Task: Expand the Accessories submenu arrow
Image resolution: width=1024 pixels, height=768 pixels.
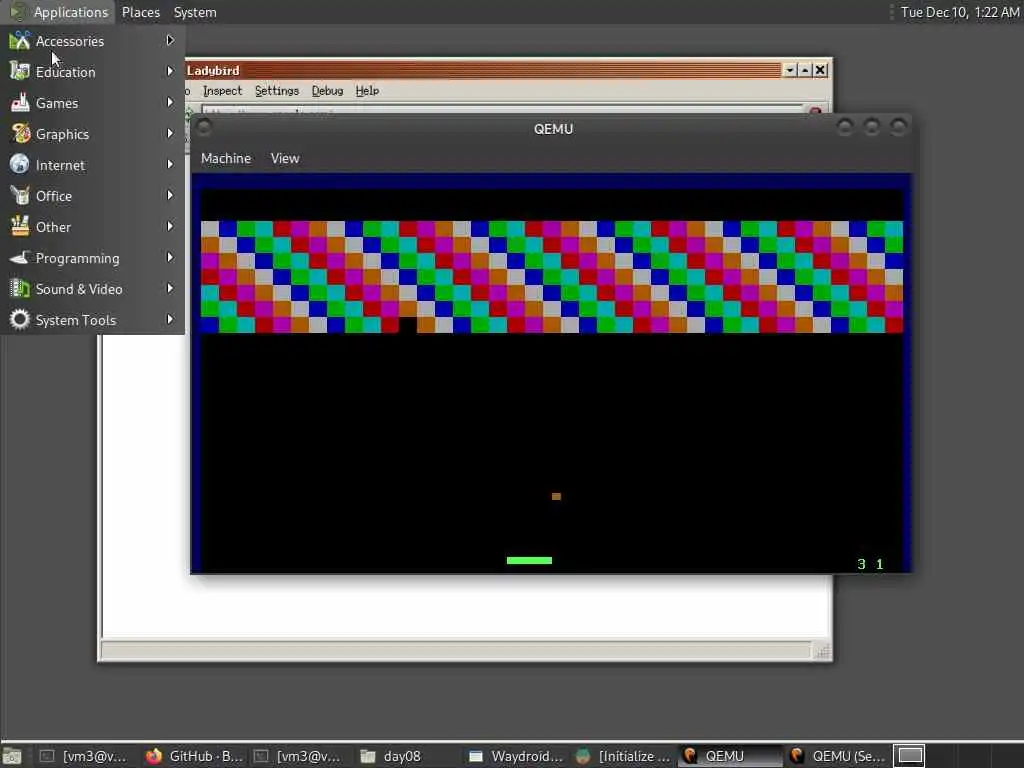Action: [x=170, y=40]
